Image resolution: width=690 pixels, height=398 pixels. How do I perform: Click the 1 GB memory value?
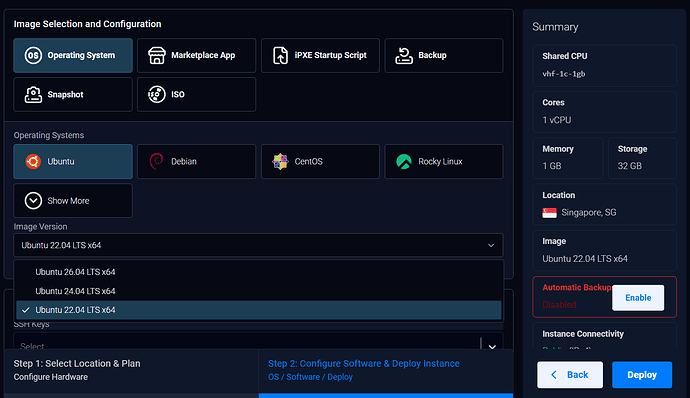(552, 166)
